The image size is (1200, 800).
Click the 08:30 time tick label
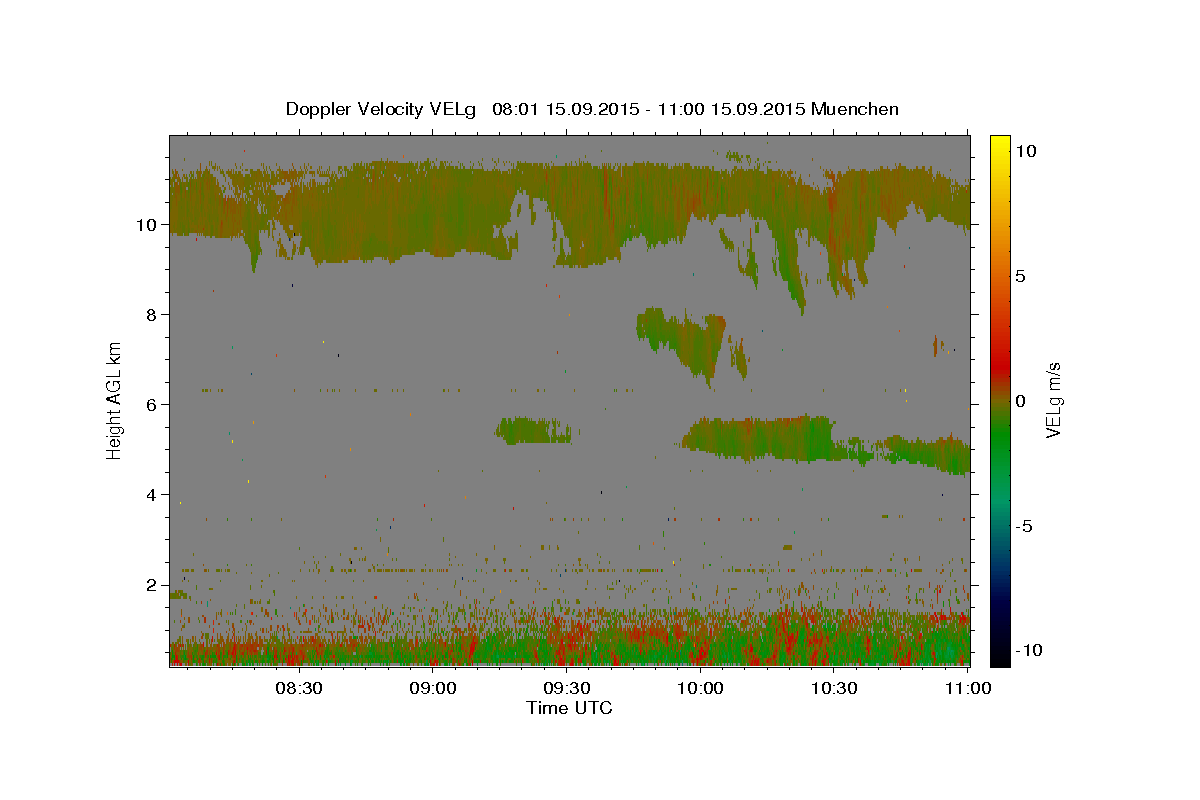[299, 689]
